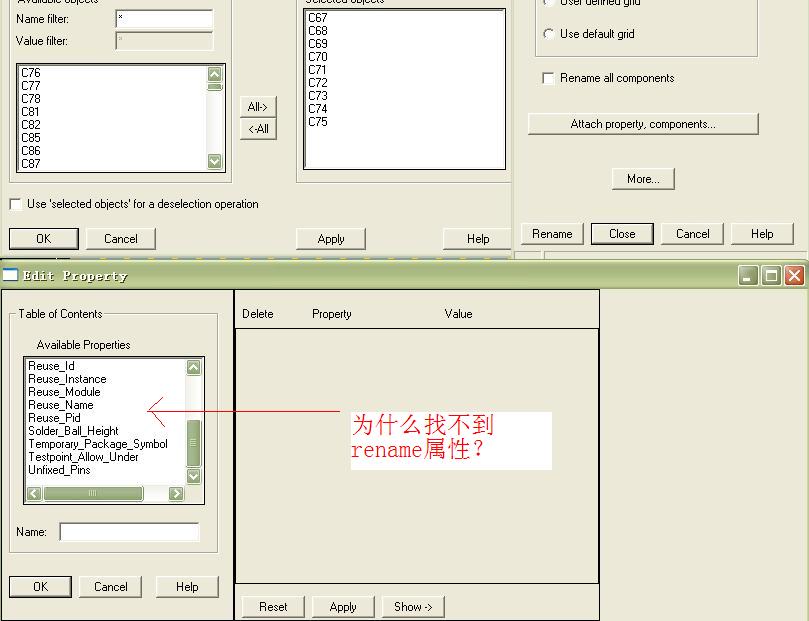Image resolution: width=809 pixels, height=621 pixels.
Task: Select Temporary_Package_Symbol property
Action: click(98, 444)
